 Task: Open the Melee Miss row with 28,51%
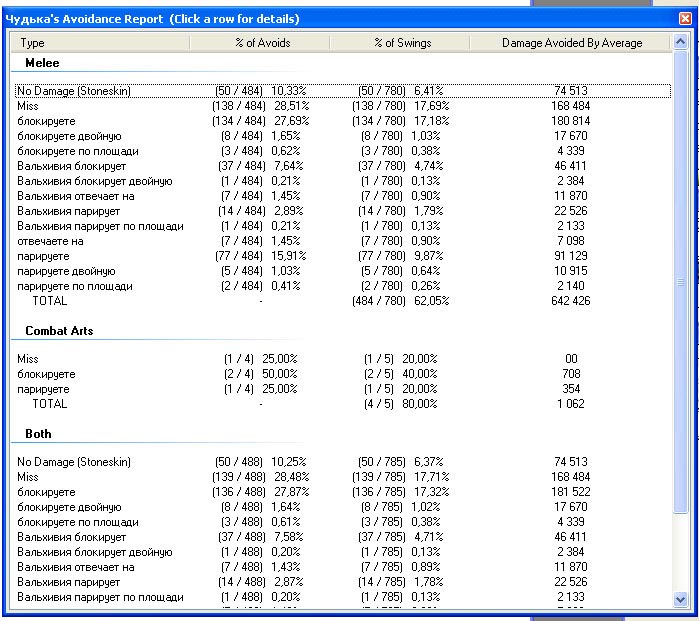[342, 106]
